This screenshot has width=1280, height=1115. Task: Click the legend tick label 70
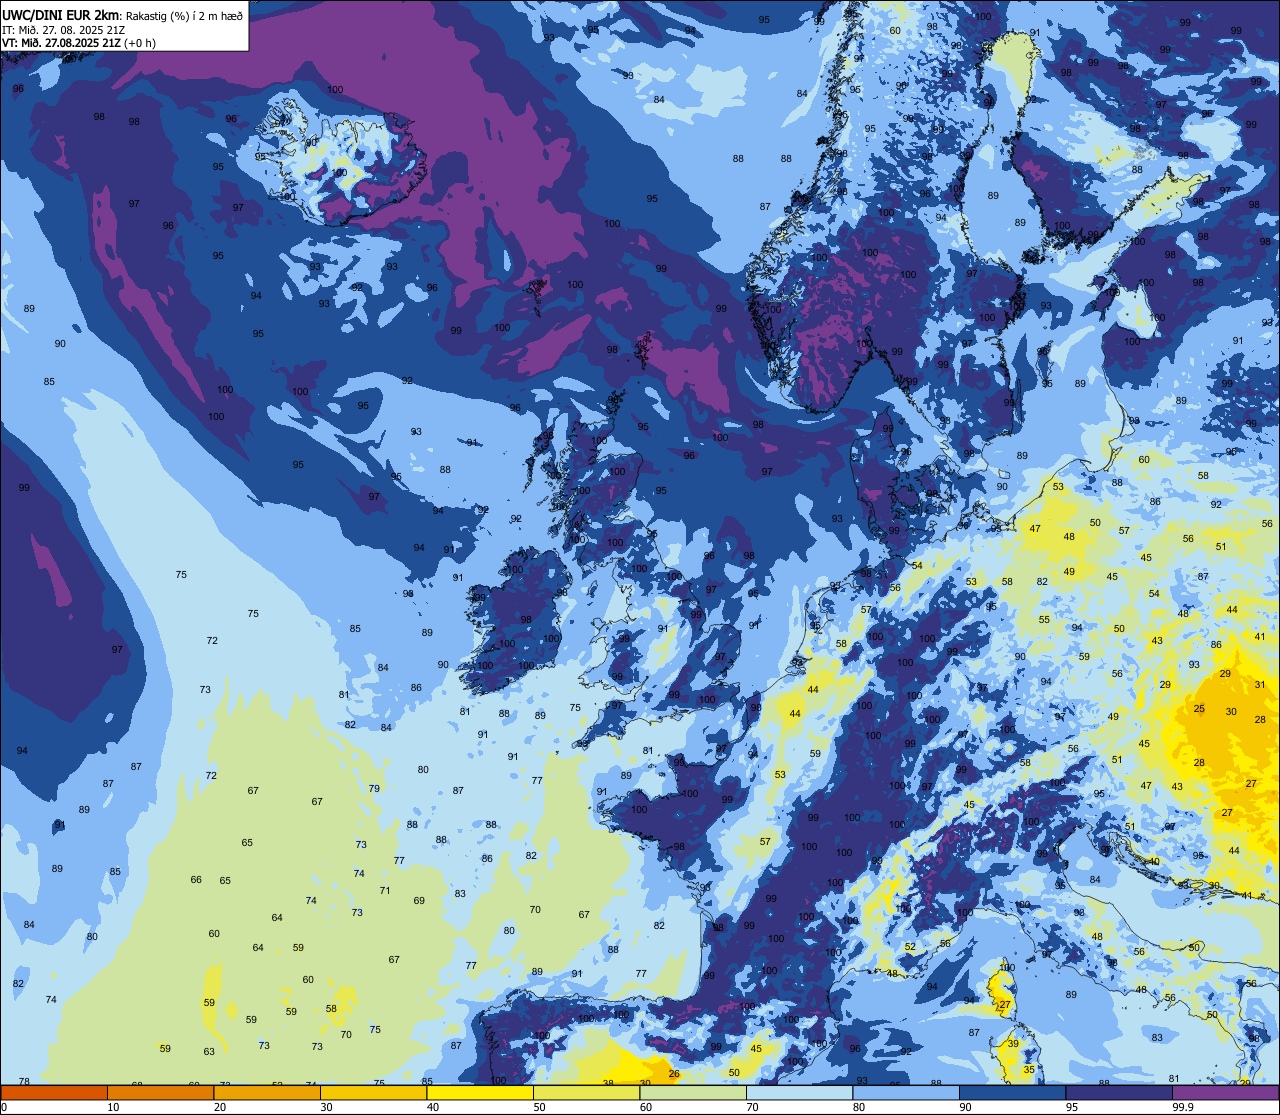[752, 1107]
